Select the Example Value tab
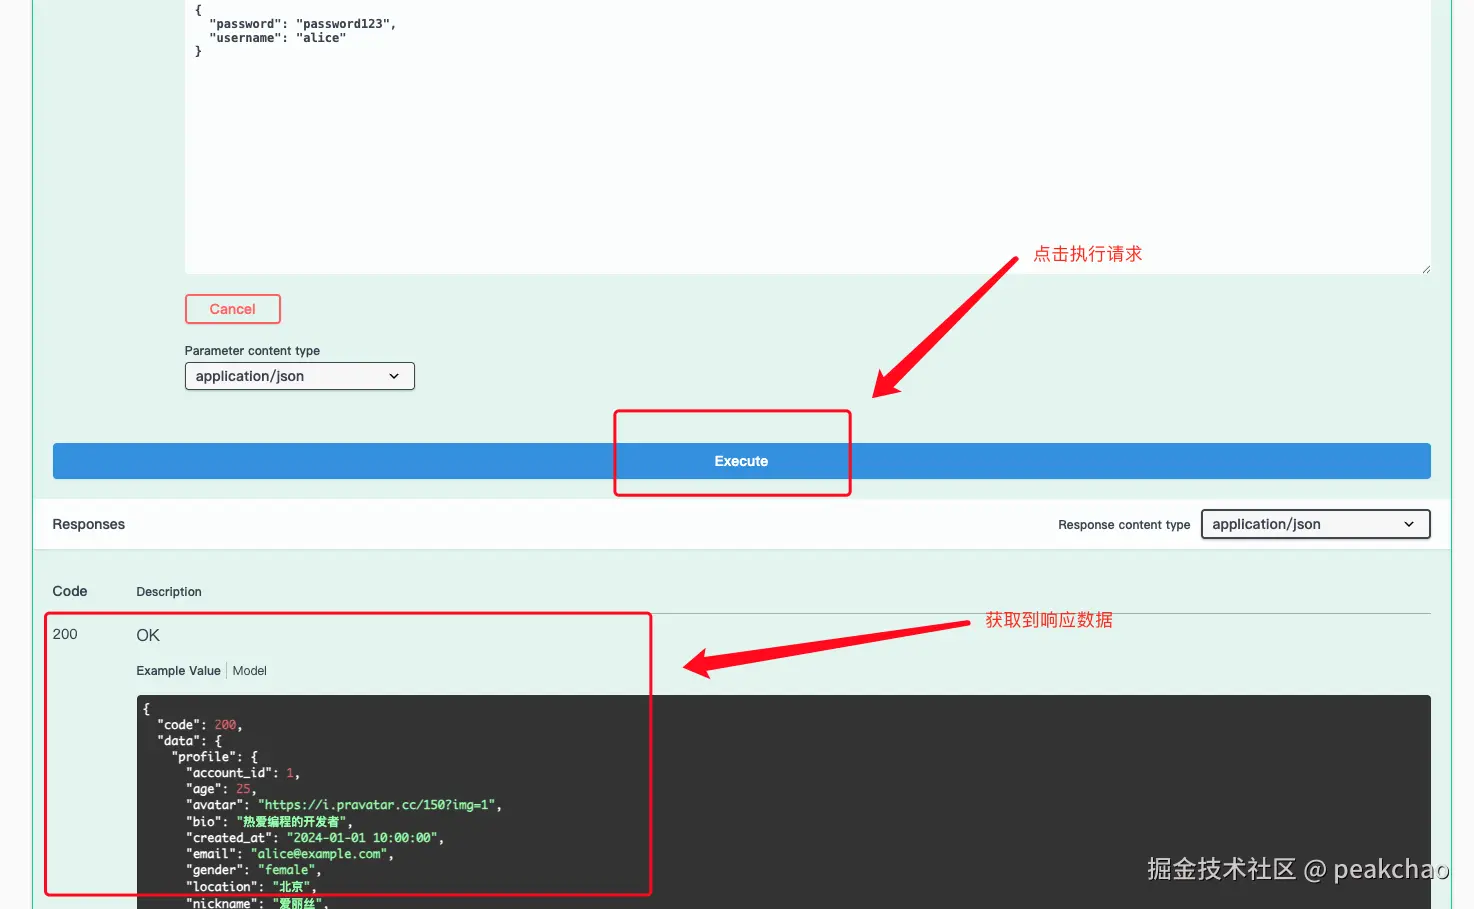This screenshot has height=909, width=1474. pyautogui.click(x=178, y=671)
